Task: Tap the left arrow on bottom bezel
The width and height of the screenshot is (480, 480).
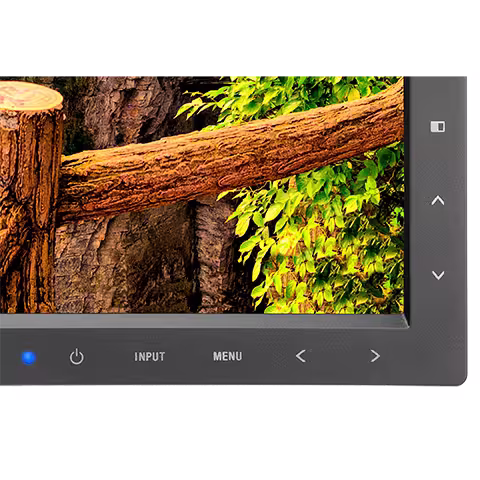Action: tap(300, 356)
